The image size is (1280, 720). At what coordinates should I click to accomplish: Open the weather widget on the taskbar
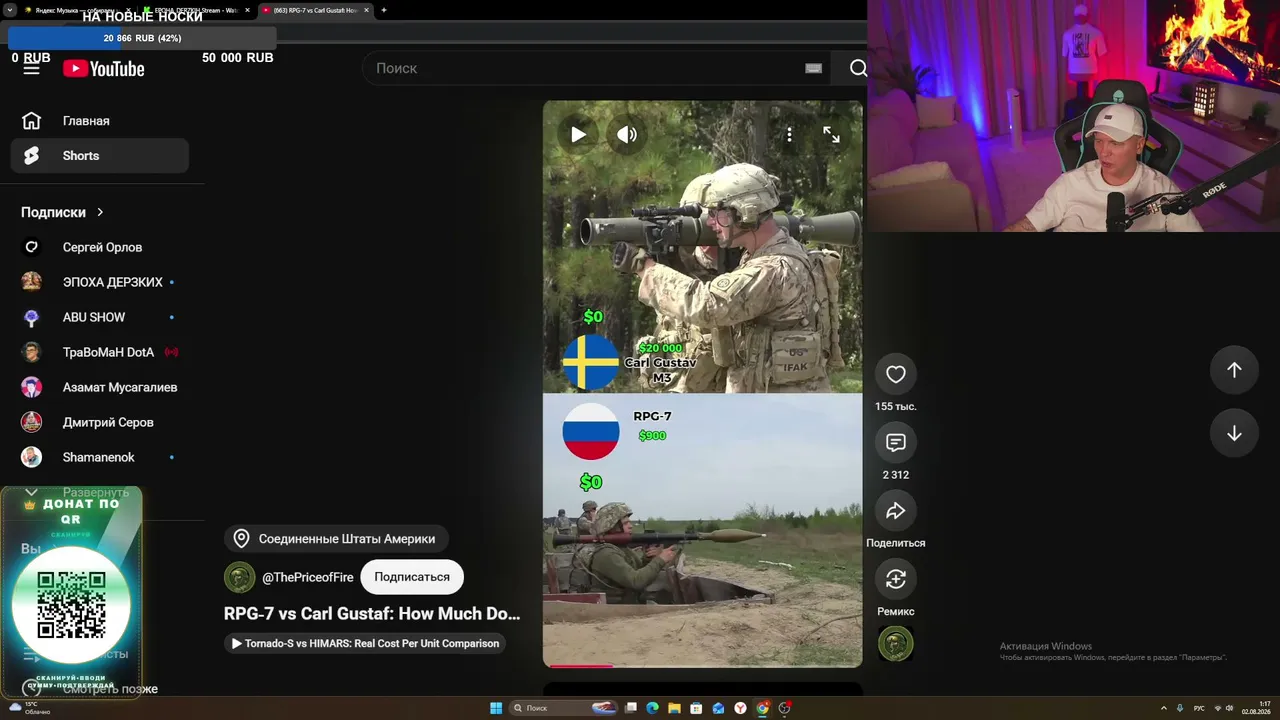pyautogui.click(x=30, y=708)
